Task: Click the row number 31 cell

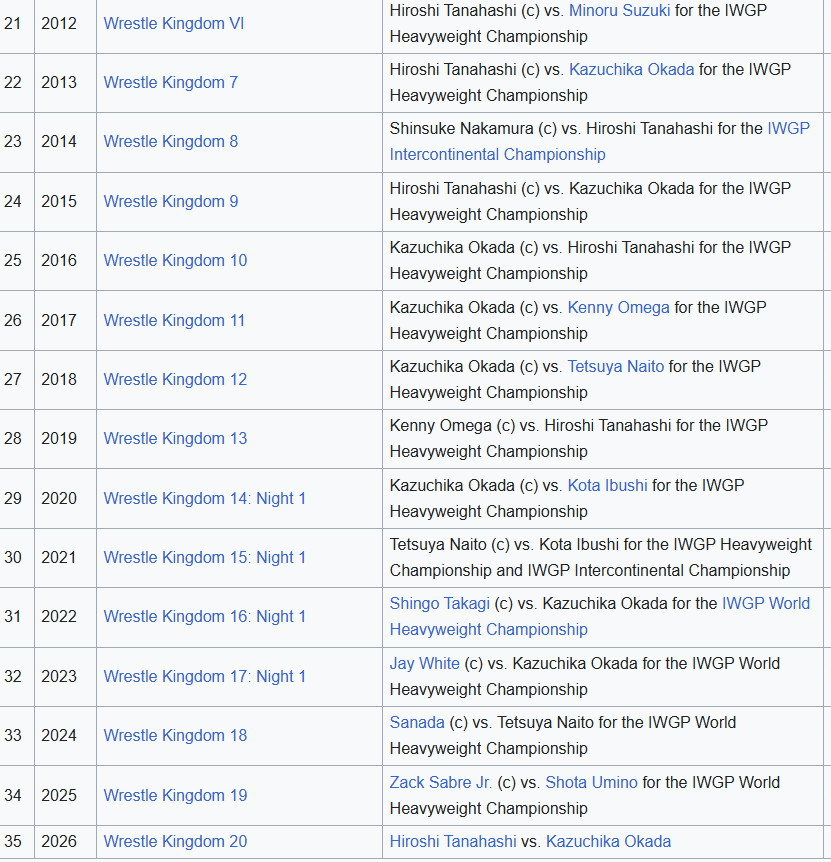Action: point(16,617)
